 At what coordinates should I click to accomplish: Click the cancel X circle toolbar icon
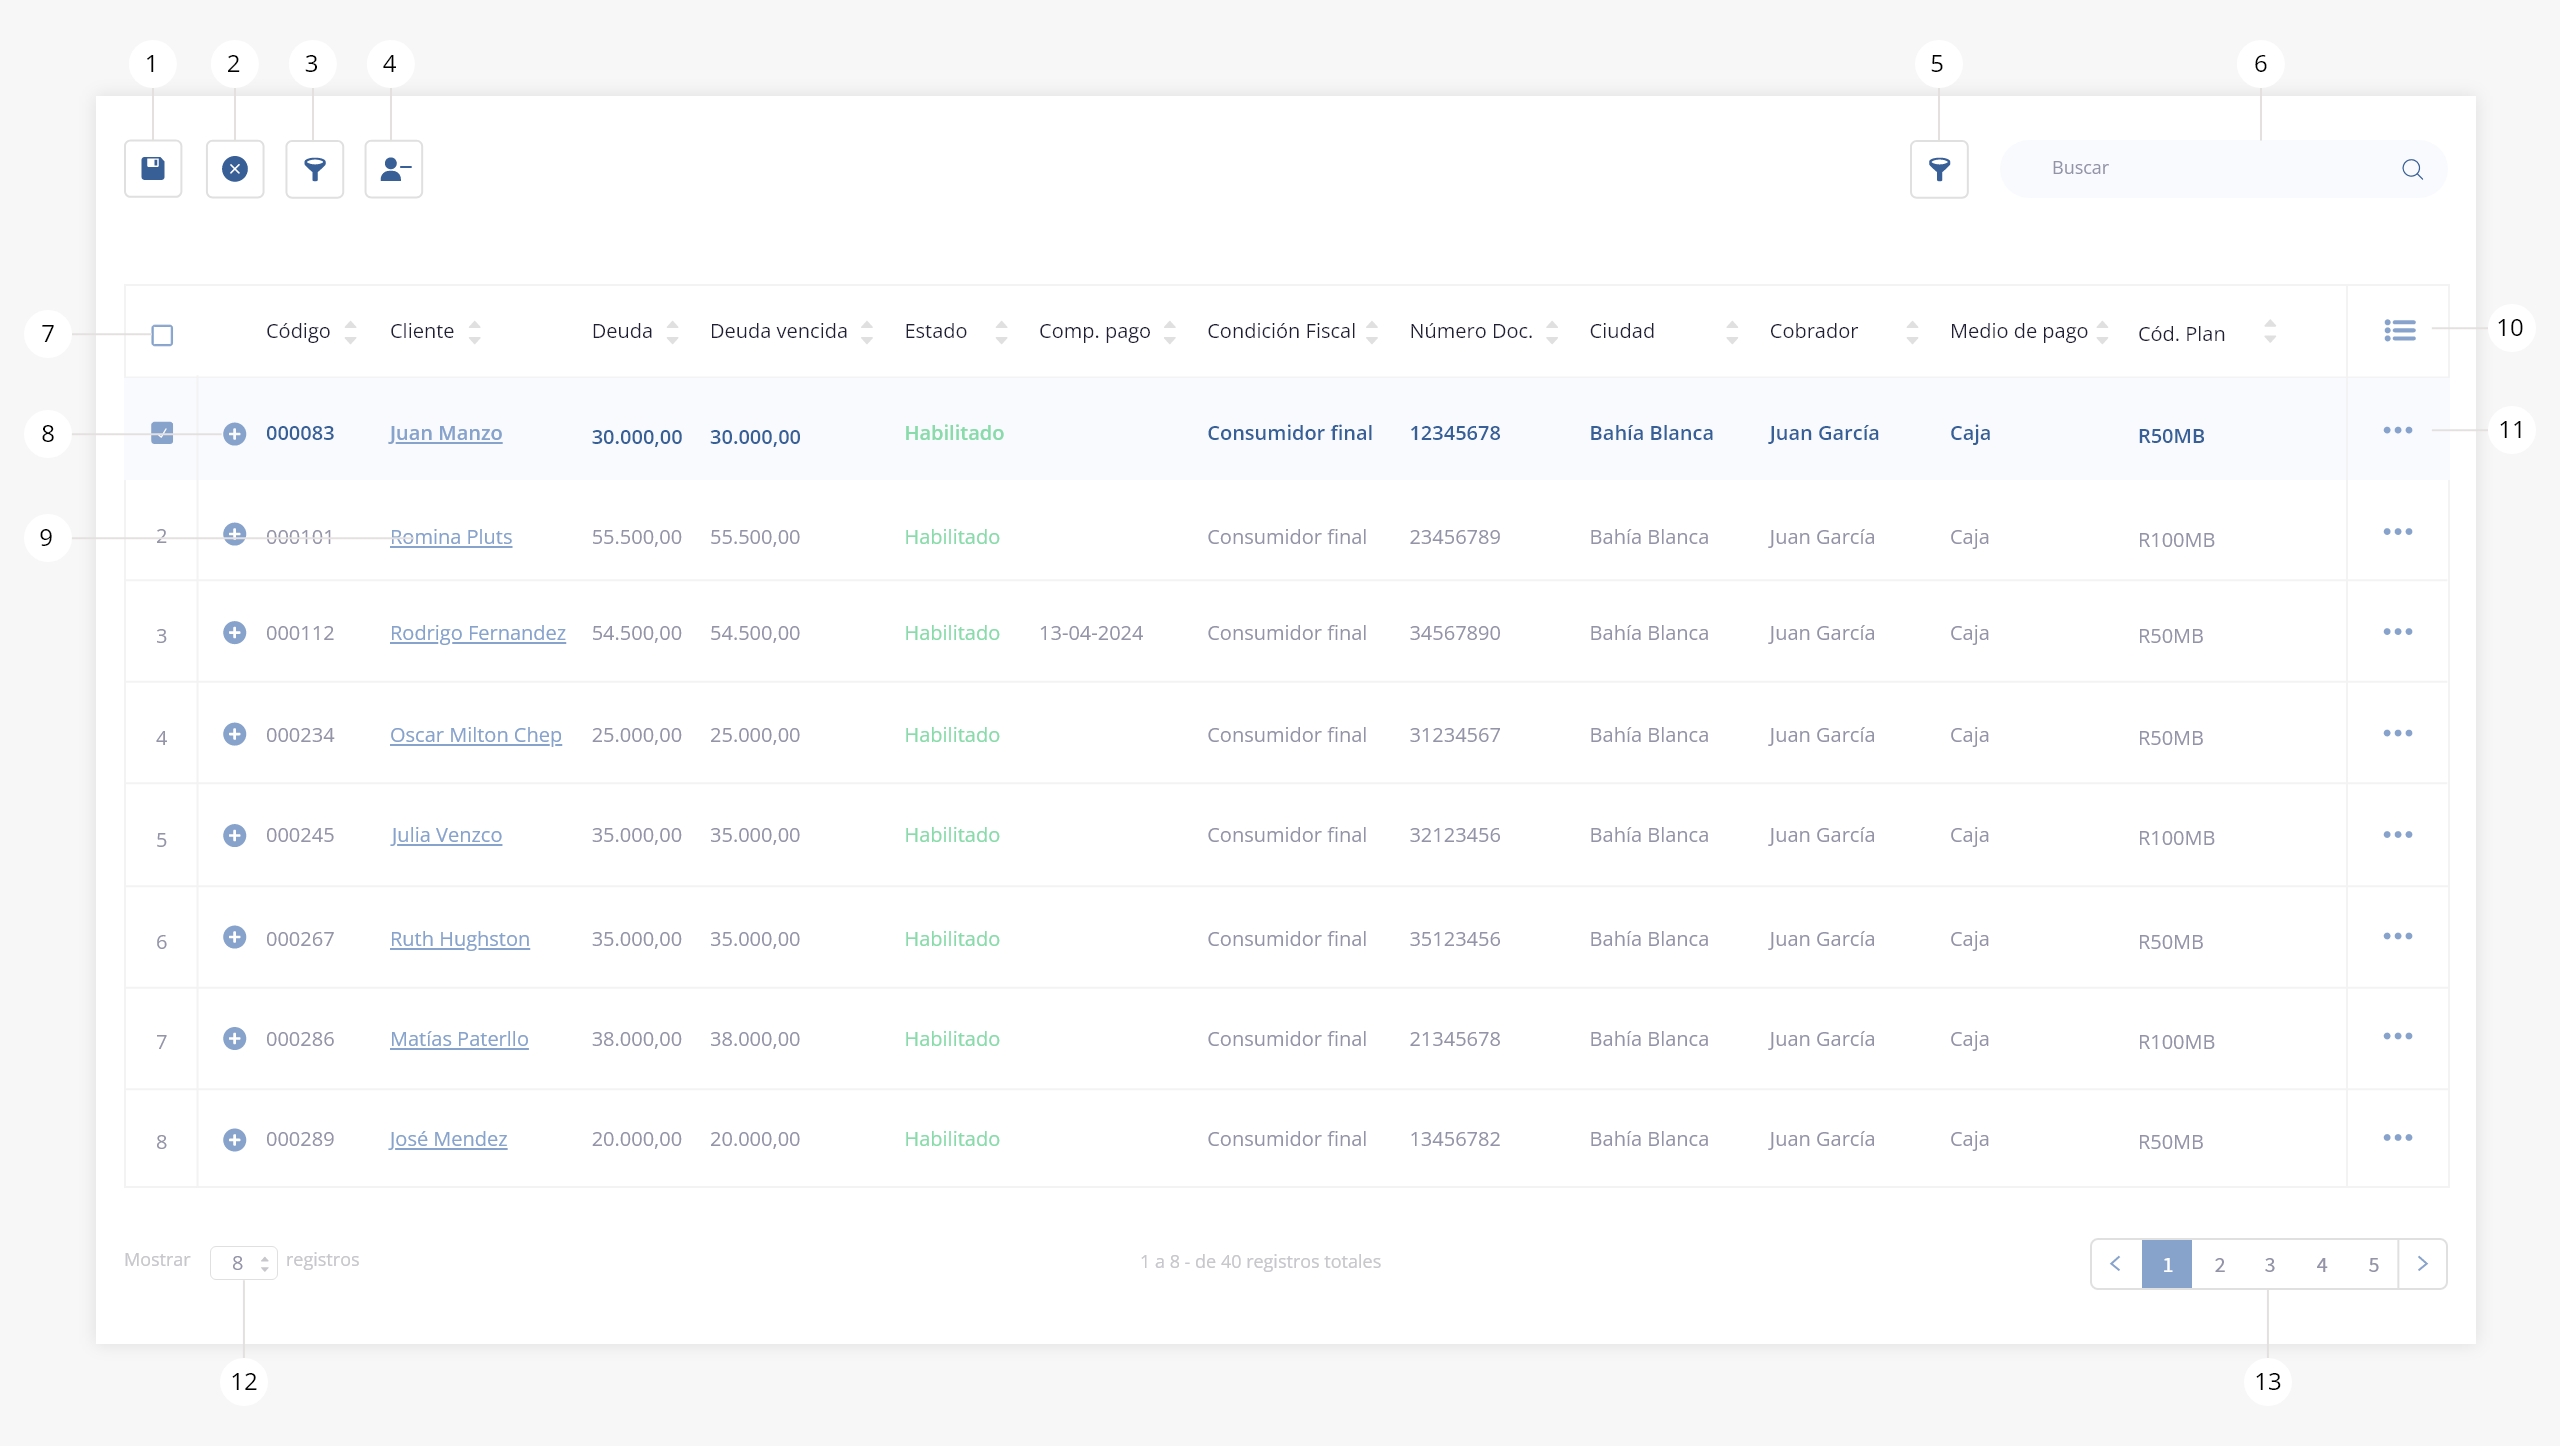pyautogui.click(x=235, y=169)
